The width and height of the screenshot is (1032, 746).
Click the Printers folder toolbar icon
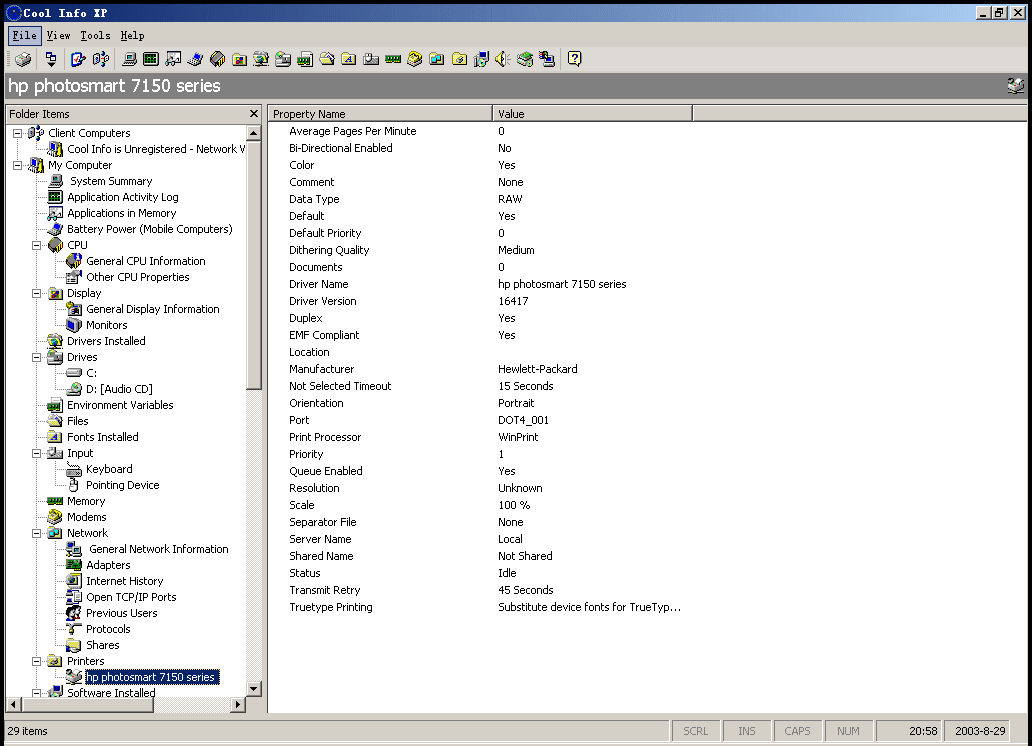(x=459, y=59)
